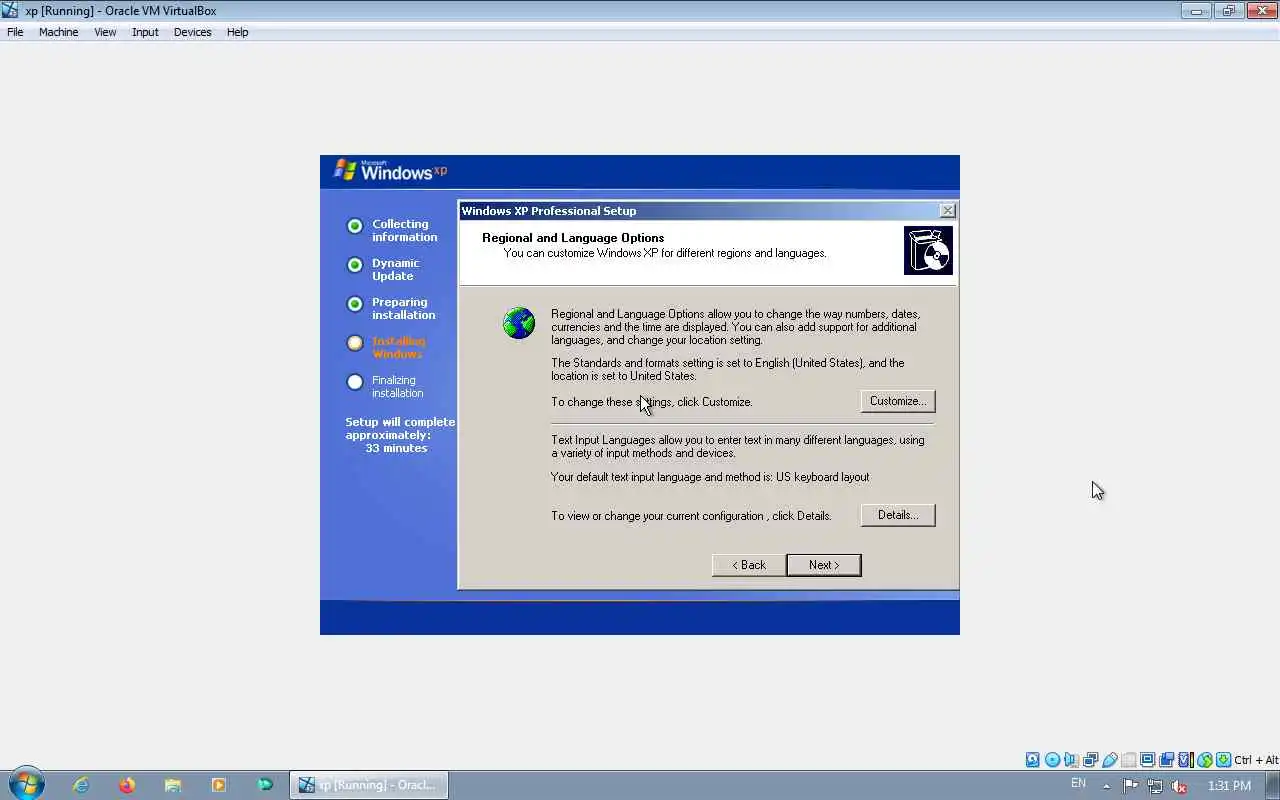1280x800 pixels.
Task: Click the Collecting information step
Action: [404, 230]
